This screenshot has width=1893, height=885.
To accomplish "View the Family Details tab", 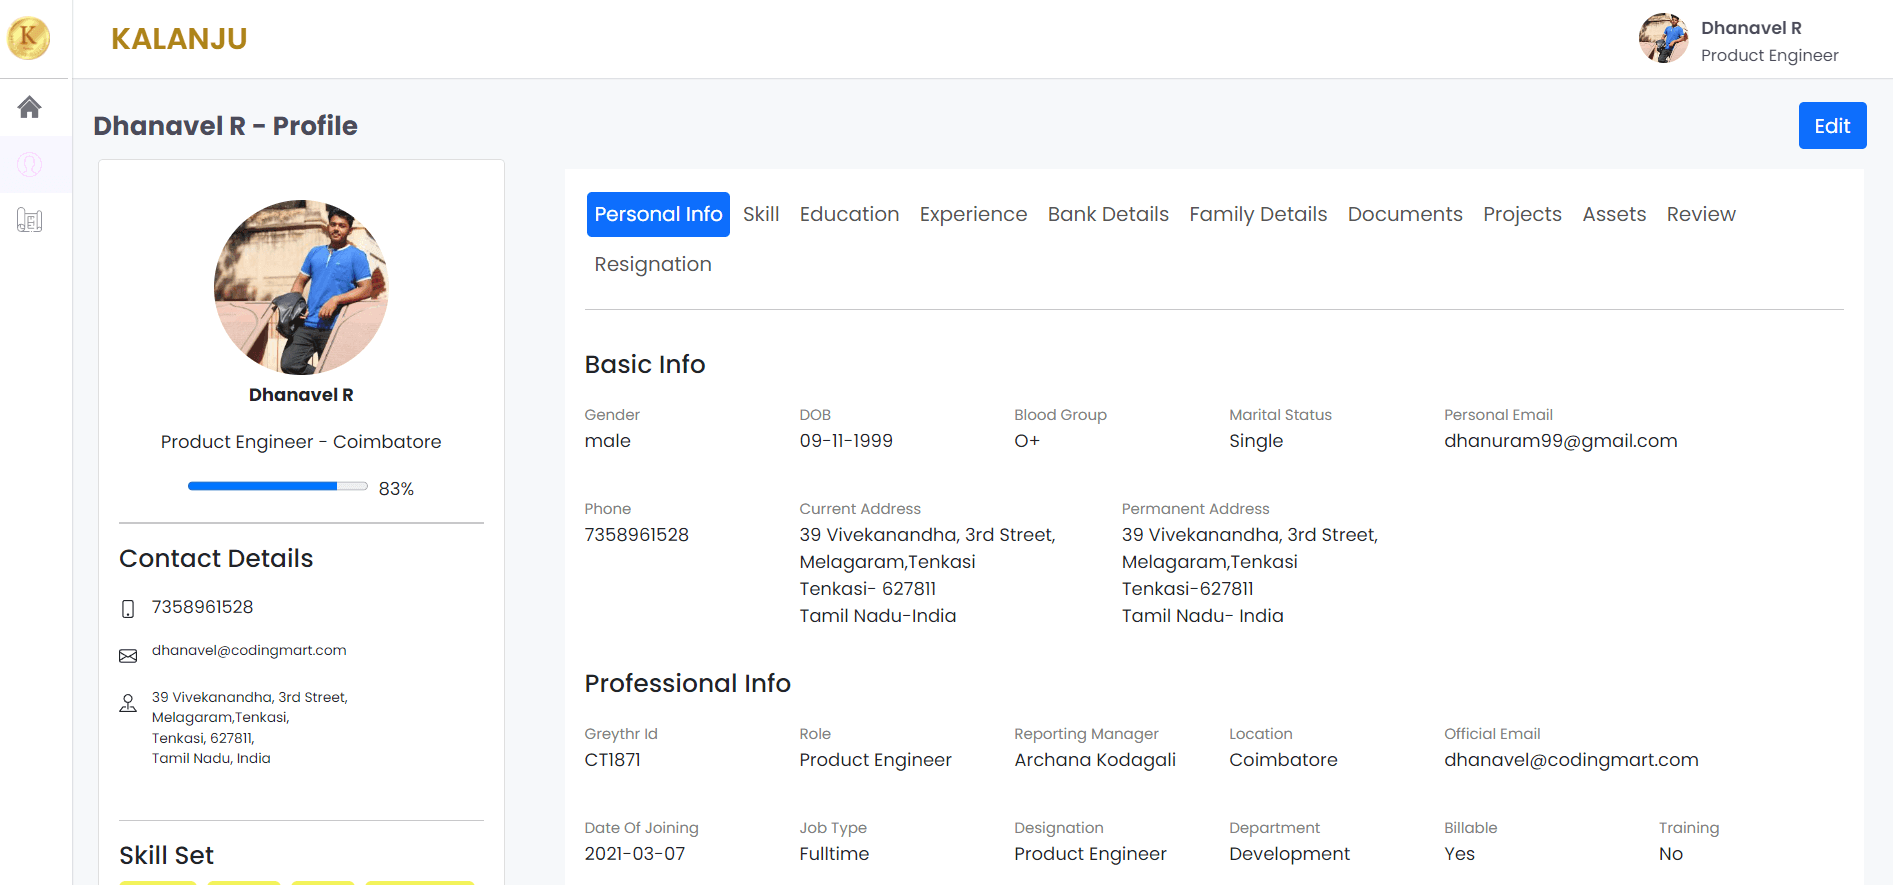I will 1258,214.
